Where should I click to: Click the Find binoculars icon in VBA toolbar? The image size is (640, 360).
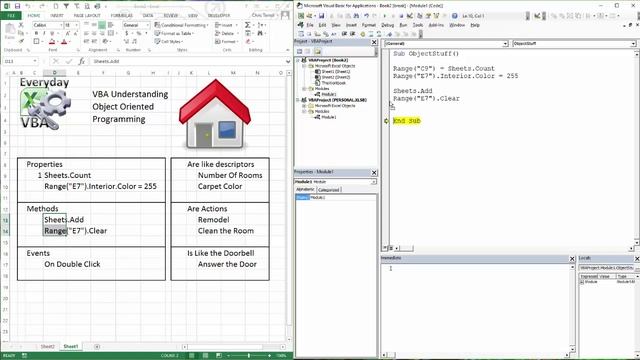(356, 16)
